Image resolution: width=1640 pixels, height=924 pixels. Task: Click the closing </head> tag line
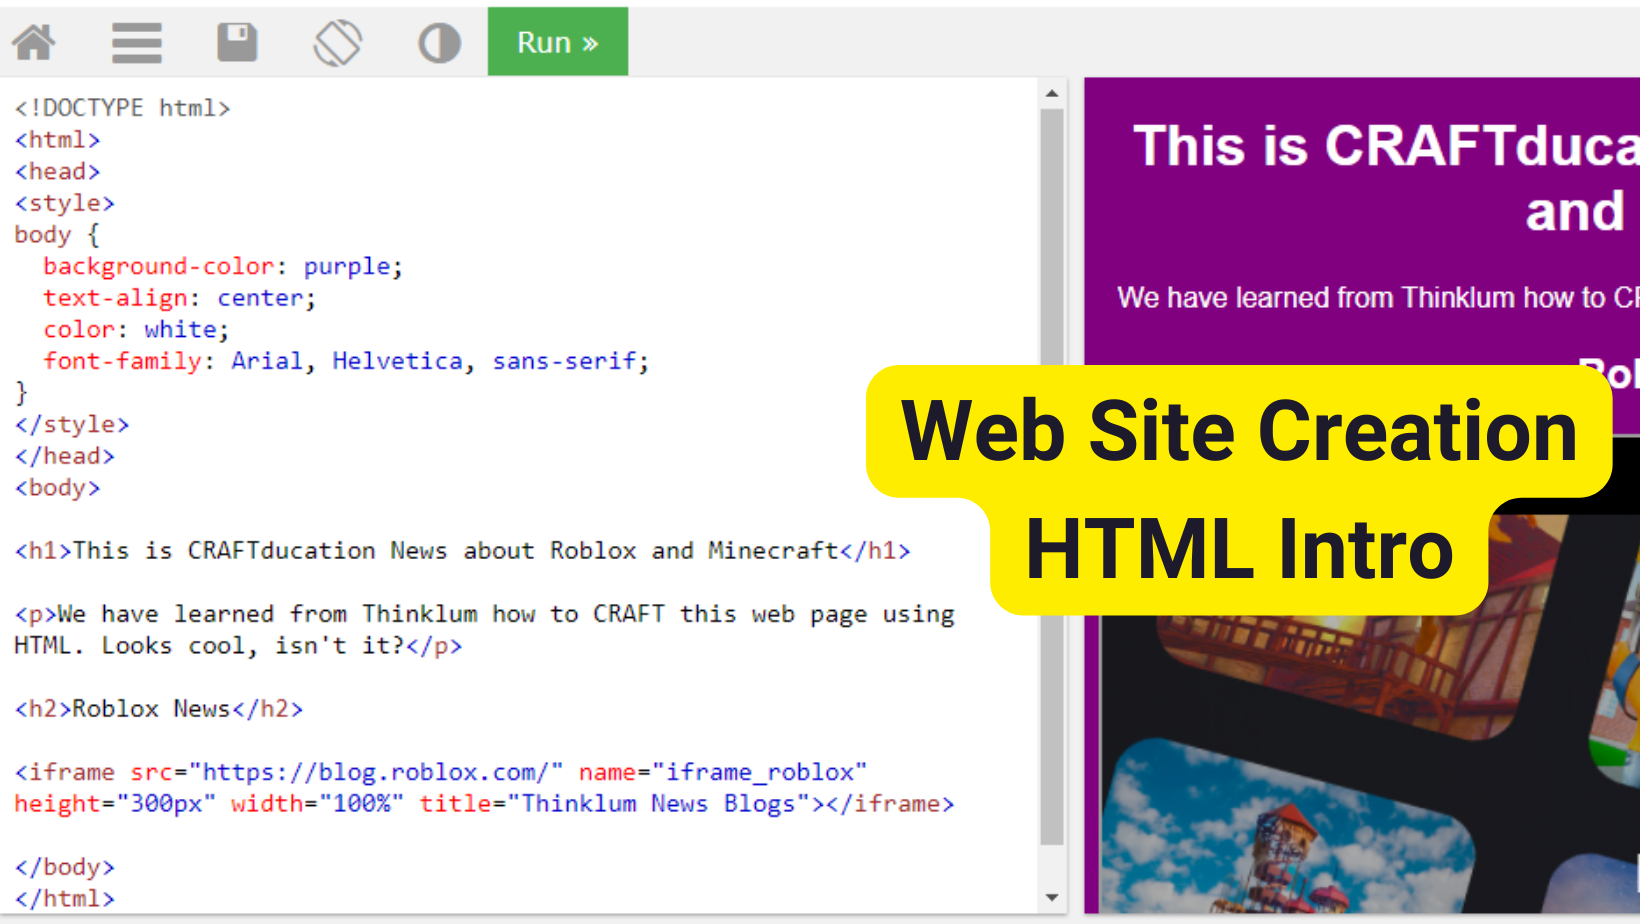coord(65,456)
